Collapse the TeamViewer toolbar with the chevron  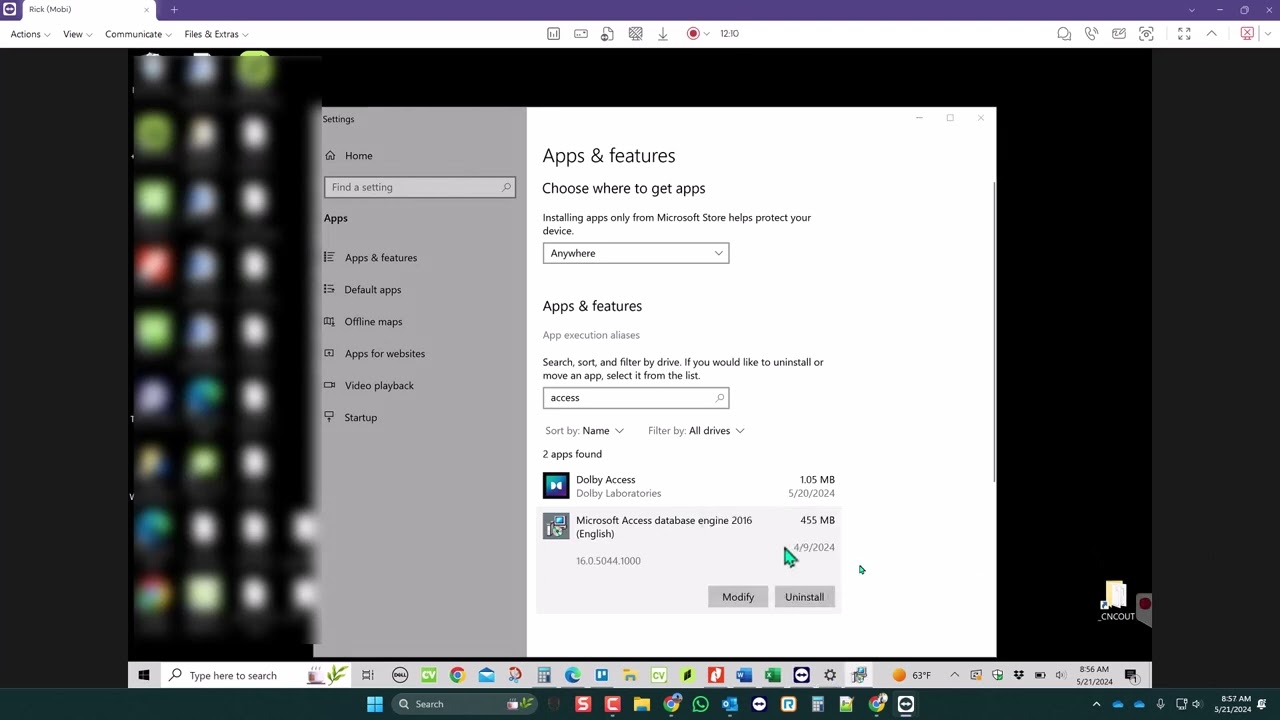coord(1211,34)
